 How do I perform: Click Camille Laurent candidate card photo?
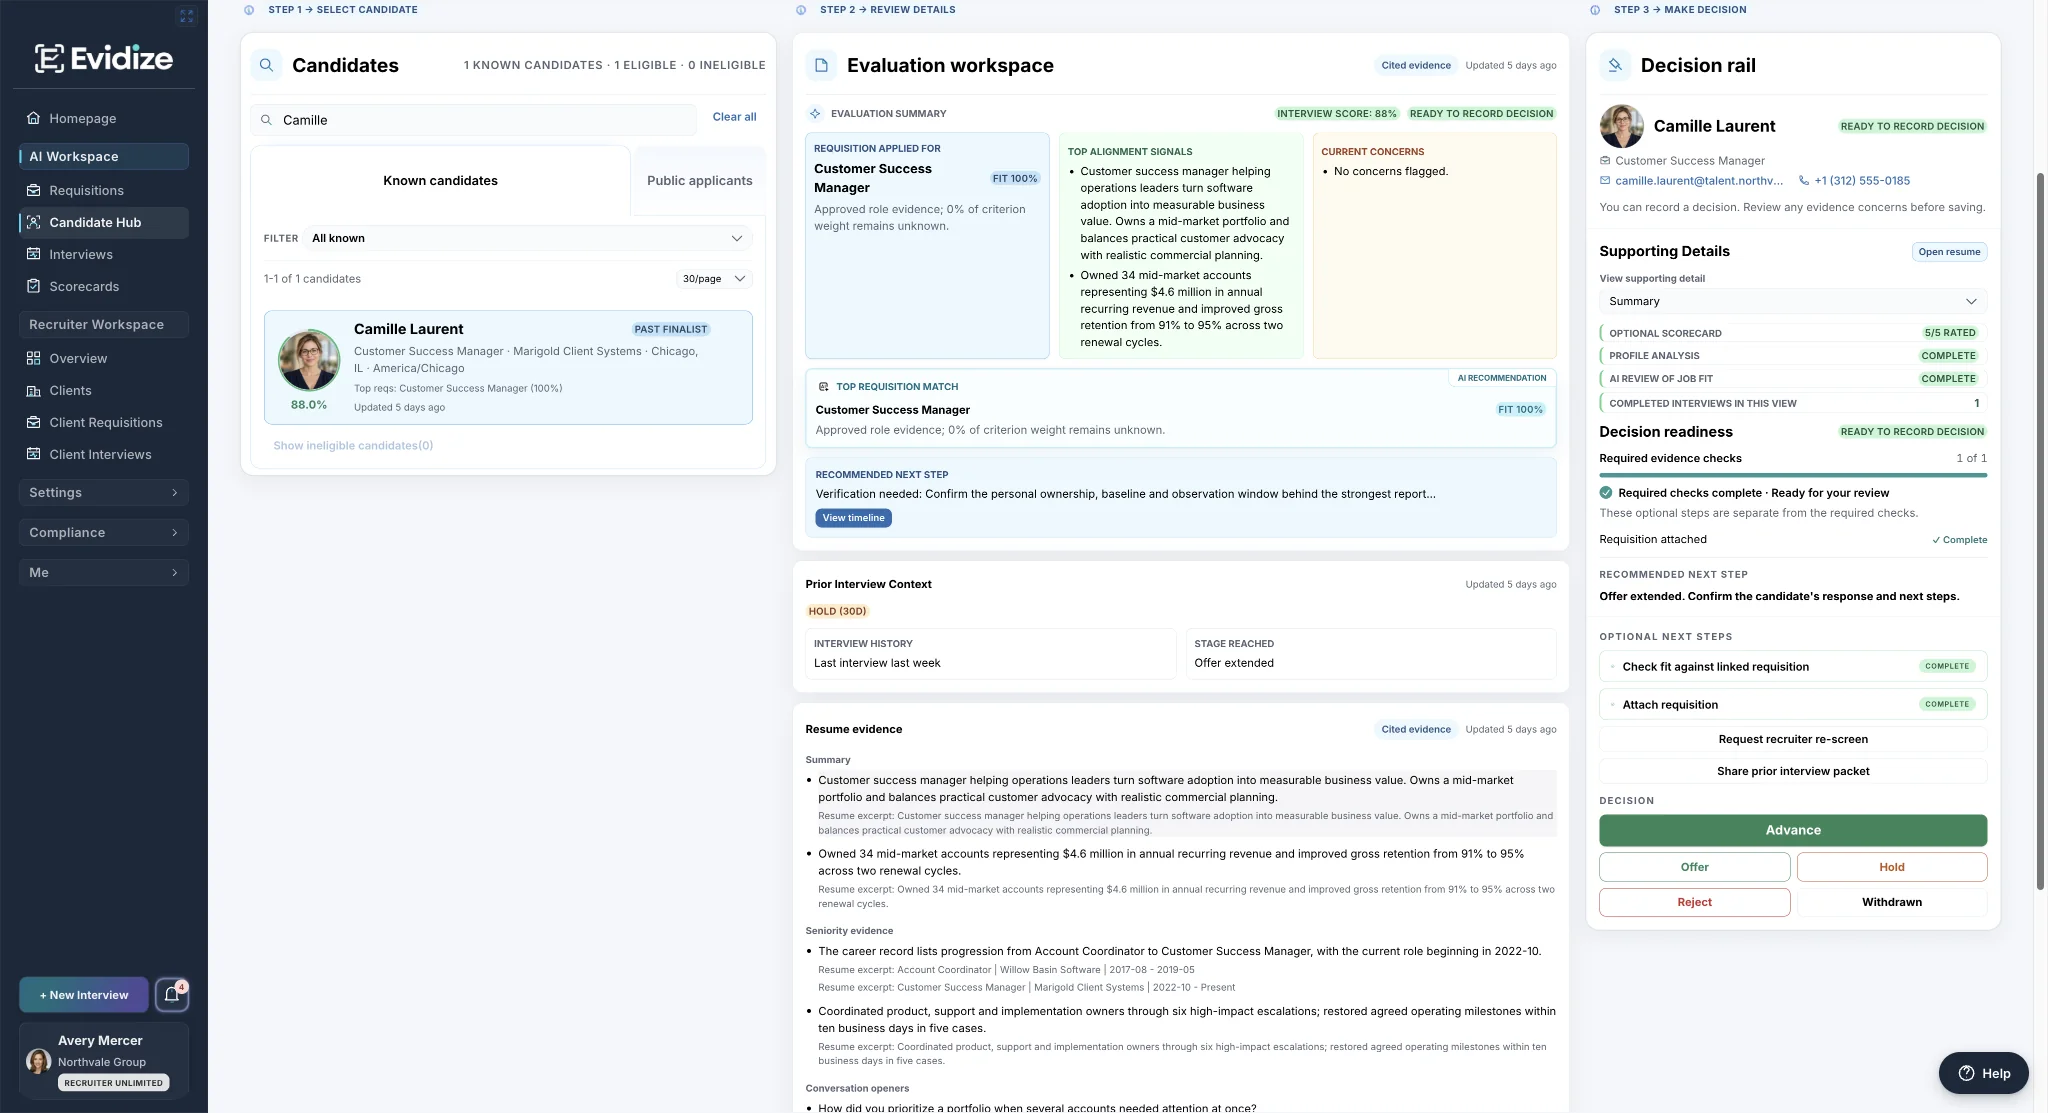click(x=308, y=361)
